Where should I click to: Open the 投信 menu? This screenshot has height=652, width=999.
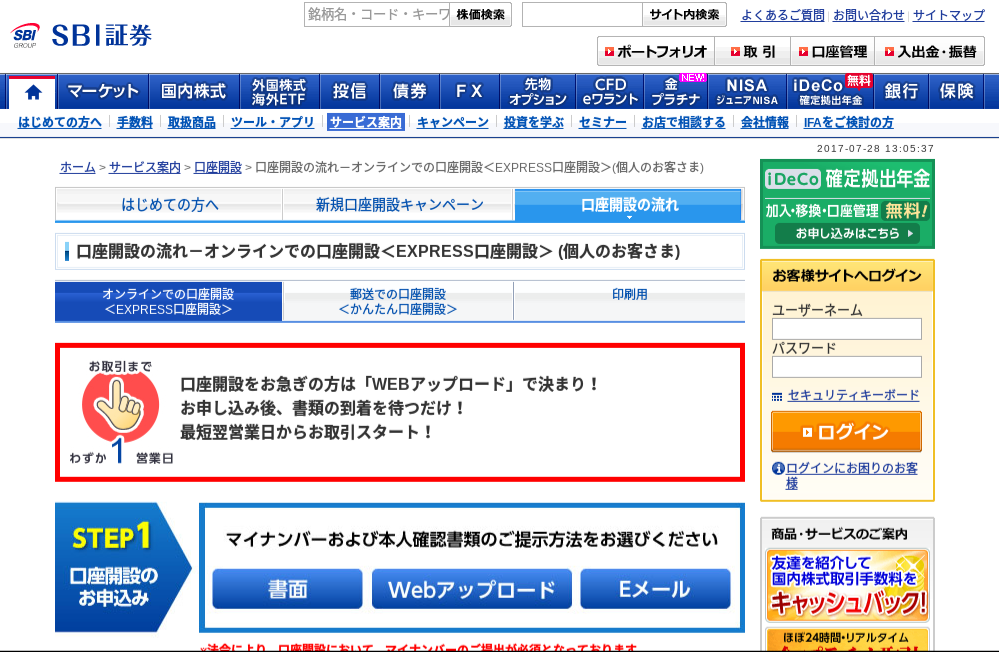[349, 92]
